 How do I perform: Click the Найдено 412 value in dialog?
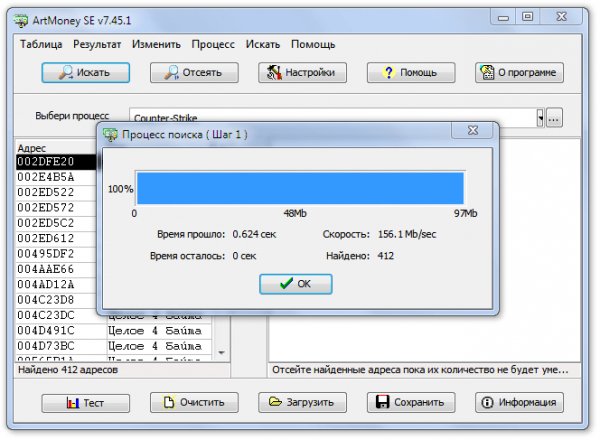tap(385, 256)
